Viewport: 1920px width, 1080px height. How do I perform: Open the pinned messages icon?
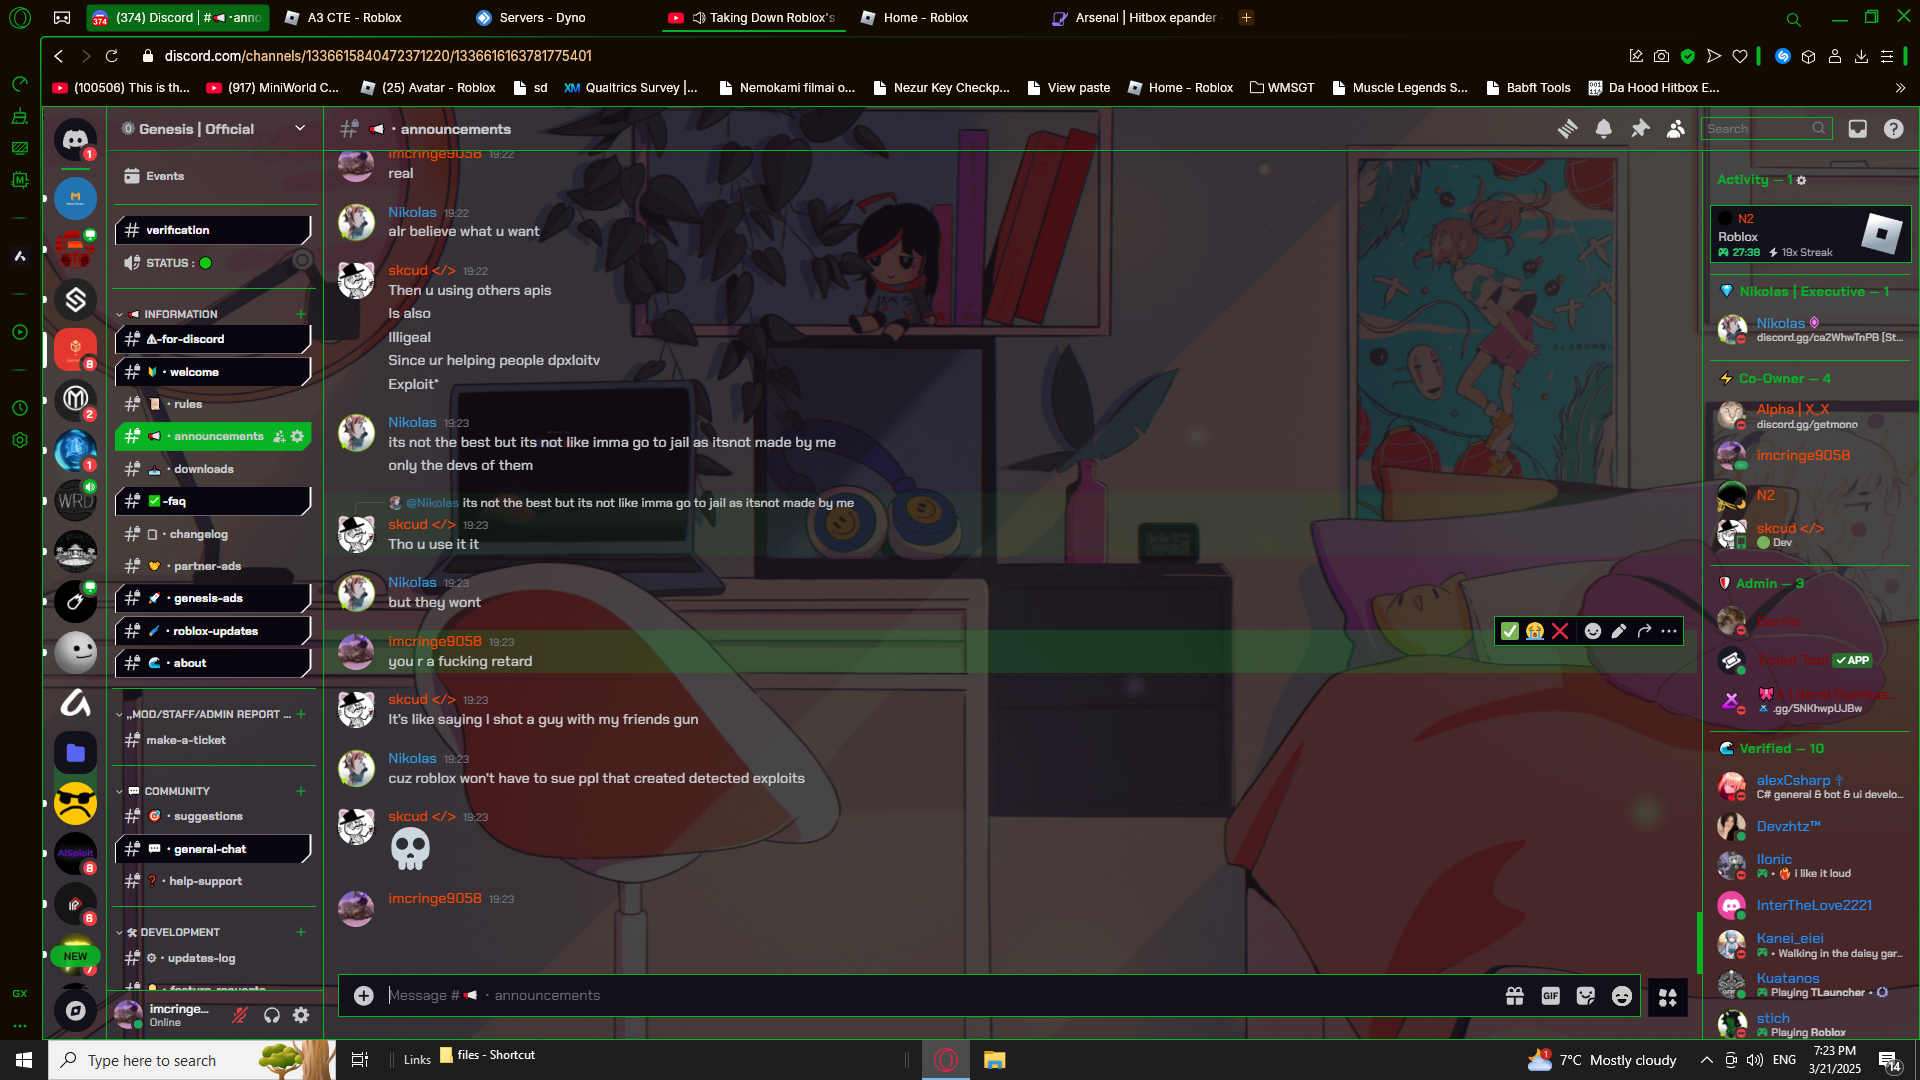pos(1640,129)
